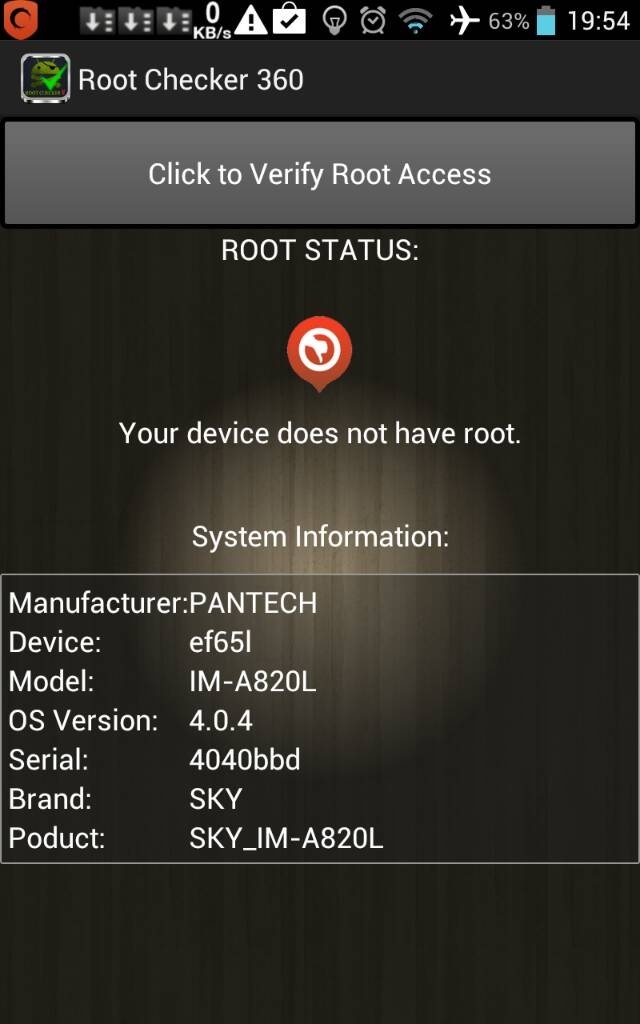Tap the Serial 4040bbd entry
640x1024 pixels.
pos(154,760)
